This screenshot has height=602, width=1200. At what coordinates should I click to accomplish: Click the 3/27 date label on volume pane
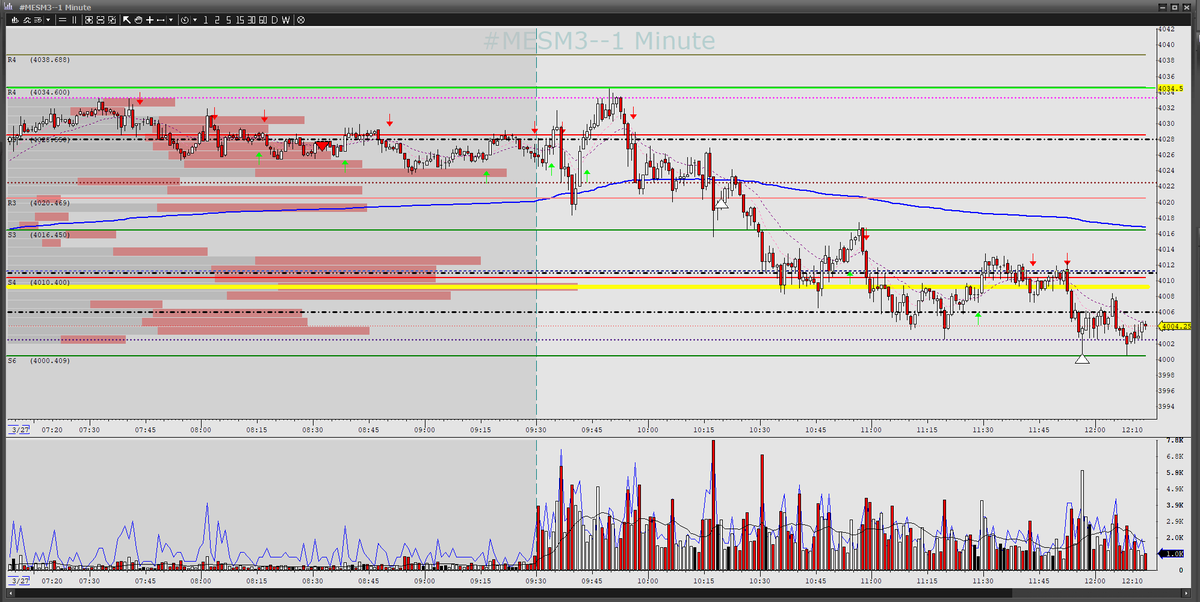[18, 580]
